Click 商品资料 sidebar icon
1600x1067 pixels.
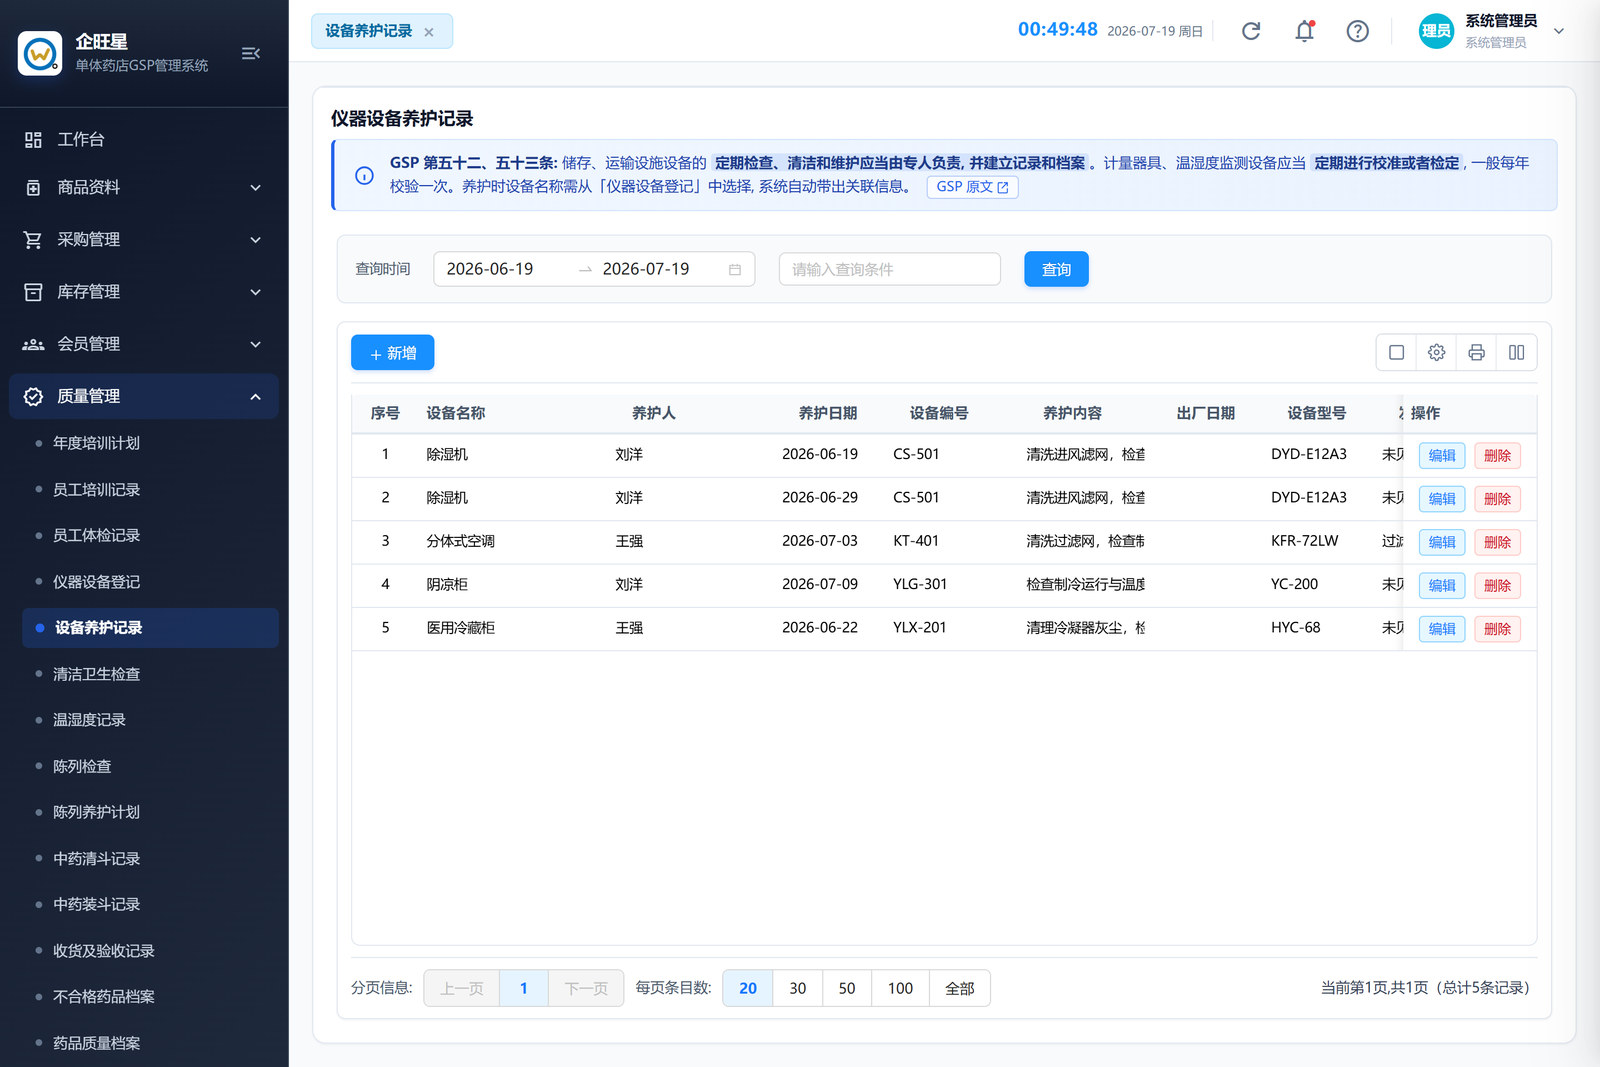pos(33,187)
